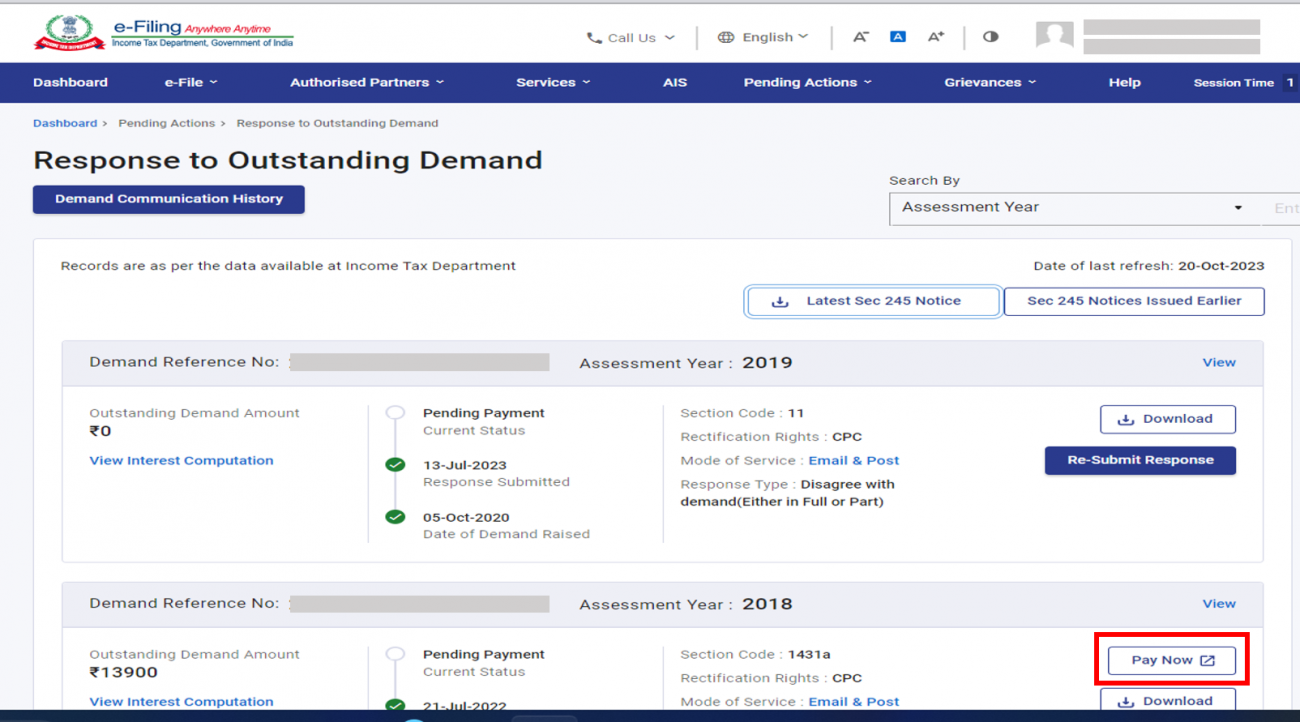Reset text size with the blue A icon
Viewport: 1300px width, 722px height.
point(897,36)
